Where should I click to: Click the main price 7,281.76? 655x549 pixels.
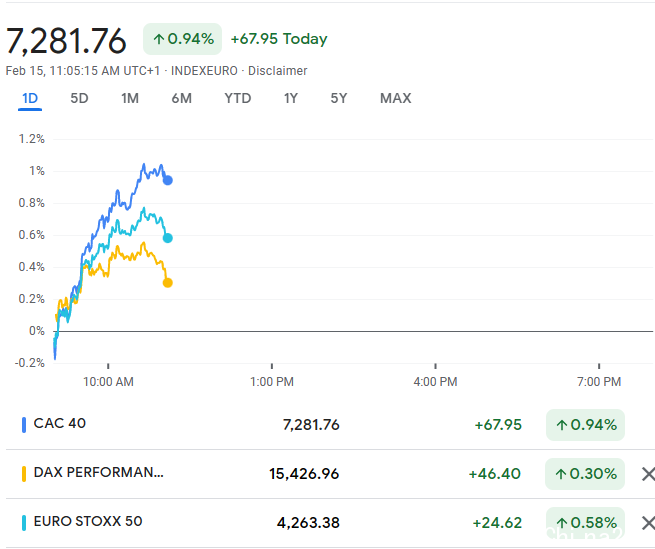66,41
